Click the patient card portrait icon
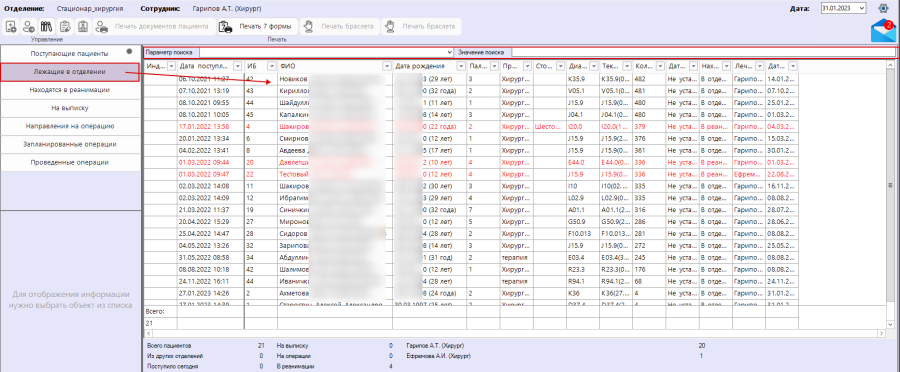The height and width of the screenshot is (372, 900). tap(83, 26)
